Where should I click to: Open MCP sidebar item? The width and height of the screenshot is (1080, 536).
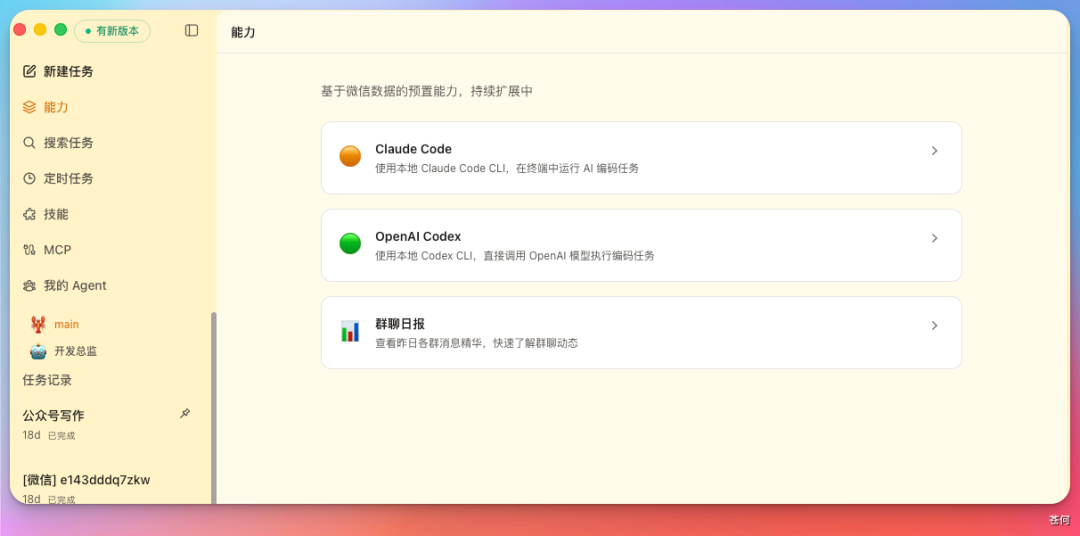coord(57,249)
